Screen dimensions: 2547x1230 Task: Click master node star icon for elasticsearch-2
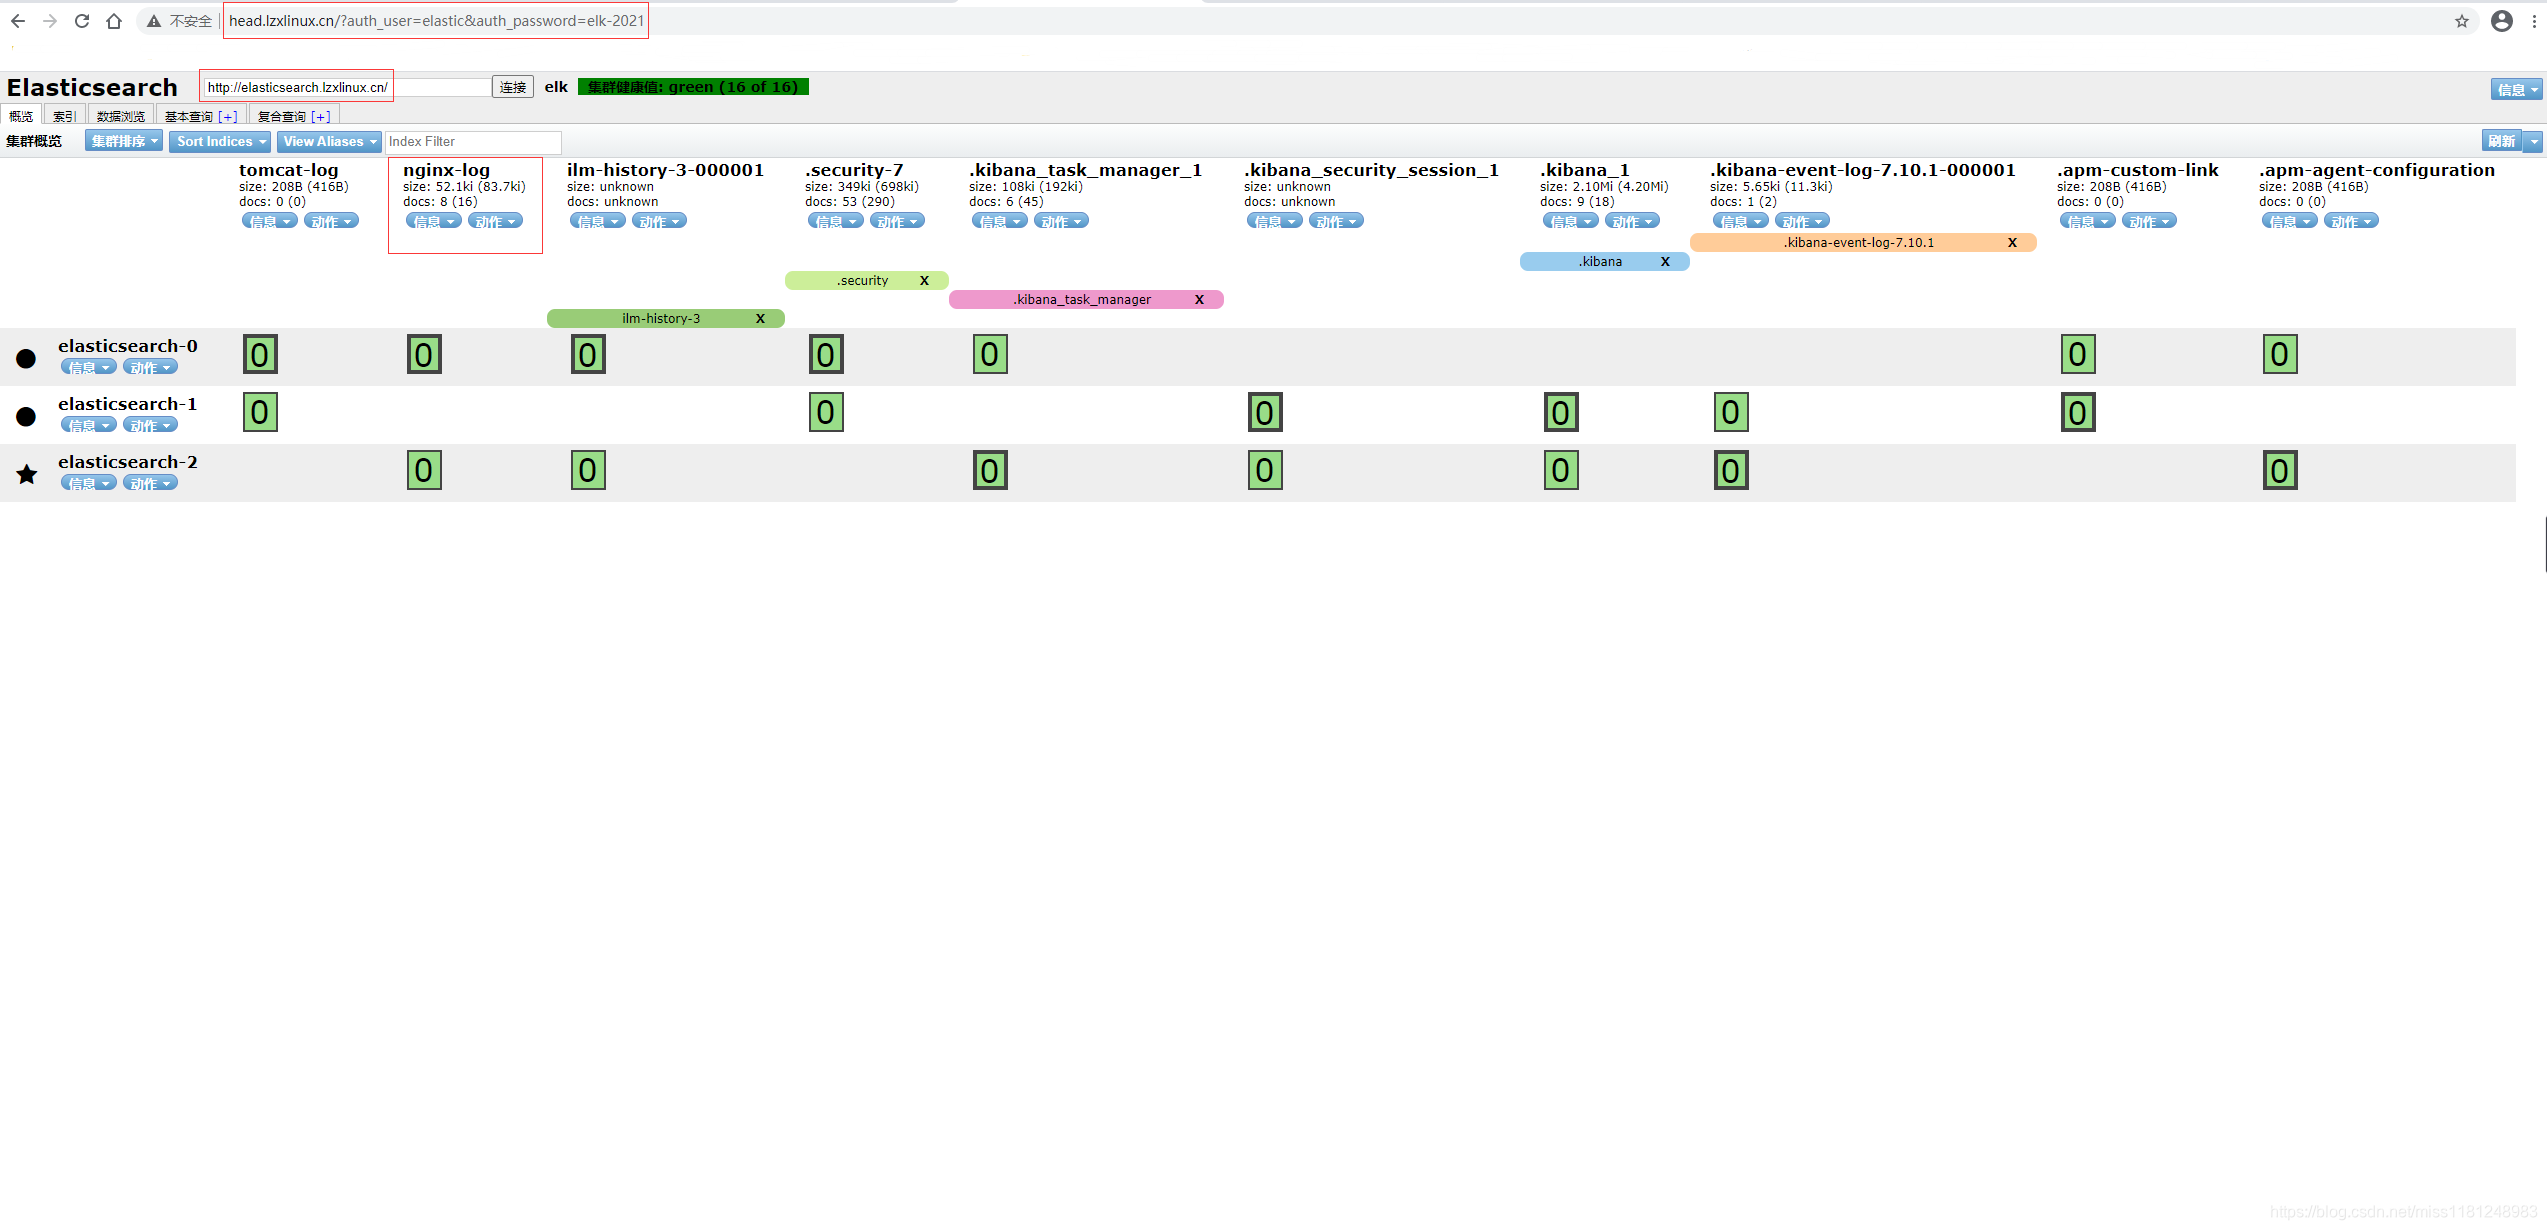click(x=27, y=474)
